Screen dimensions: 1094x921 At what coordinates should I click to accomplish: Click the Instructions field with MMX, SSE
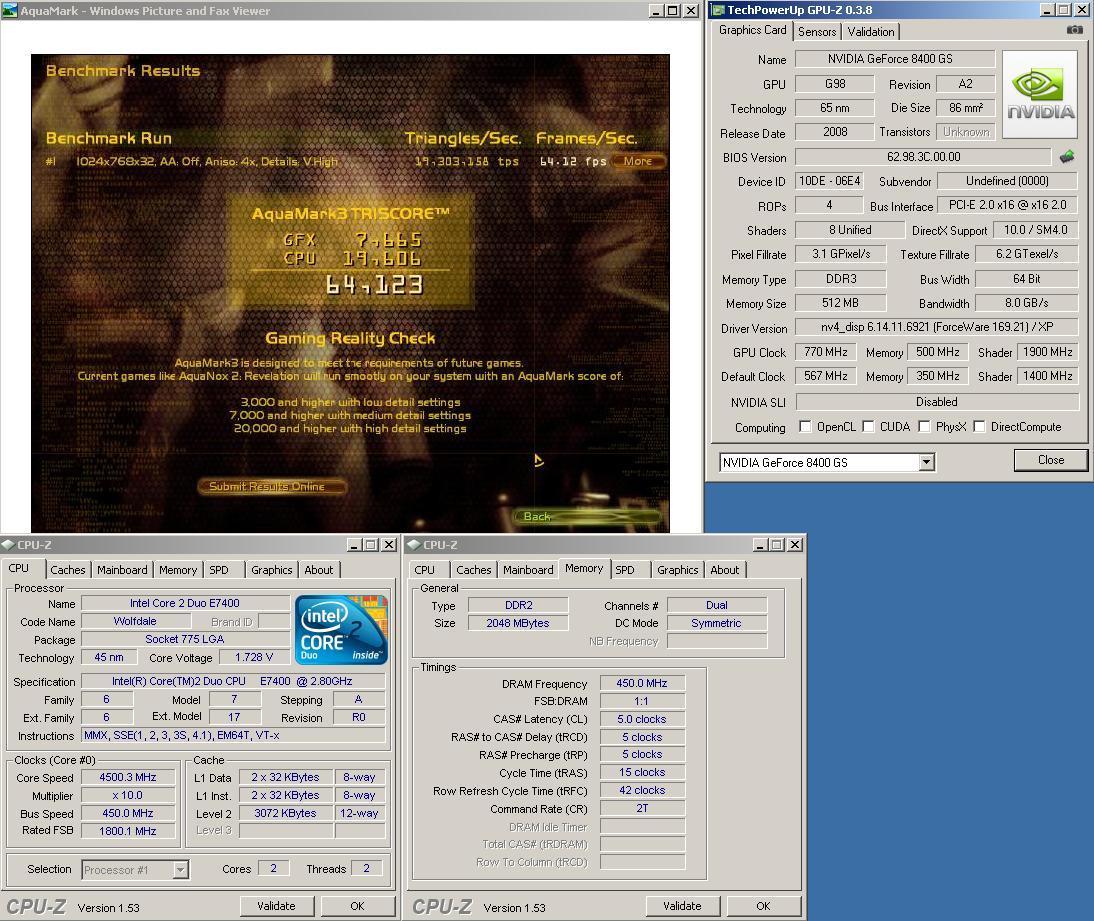coord(233,735)
